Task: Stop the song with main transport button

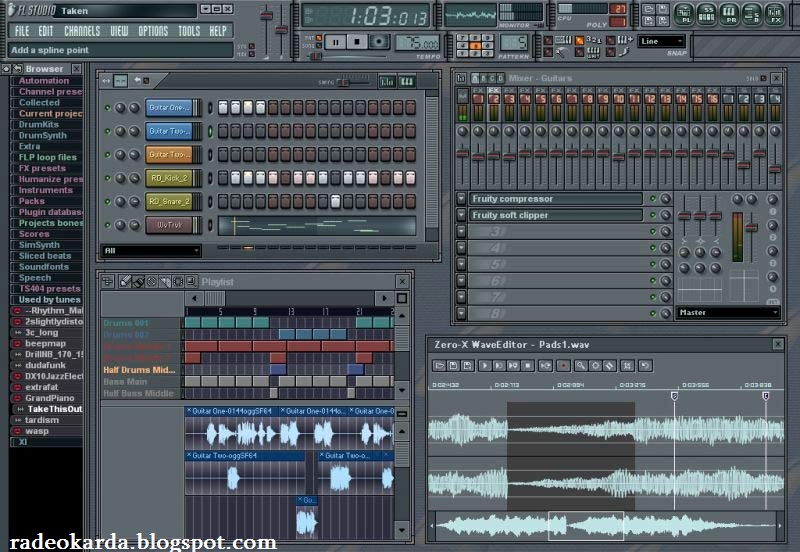Action: [x=357, y=42]
